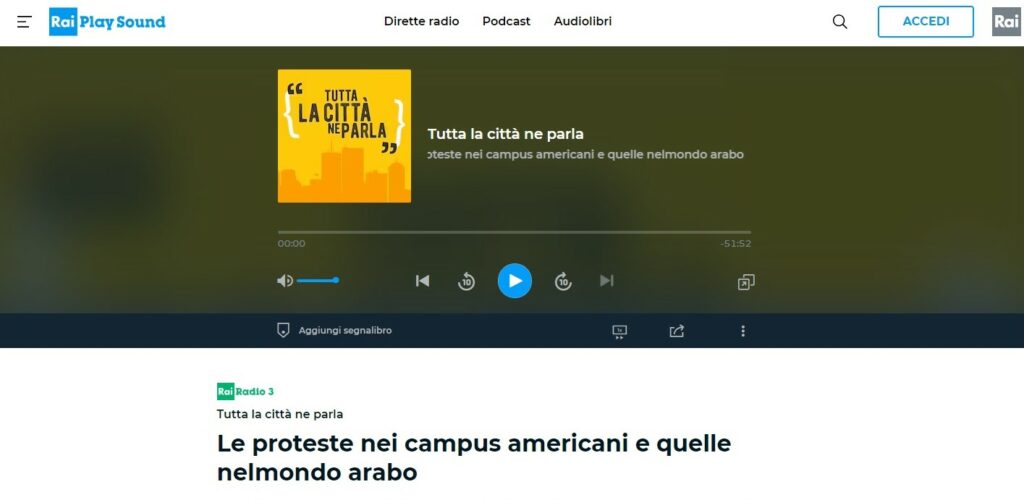Skip forward 10 seconds
This screenshot has height=500, width=1024.
pos(563,281)
